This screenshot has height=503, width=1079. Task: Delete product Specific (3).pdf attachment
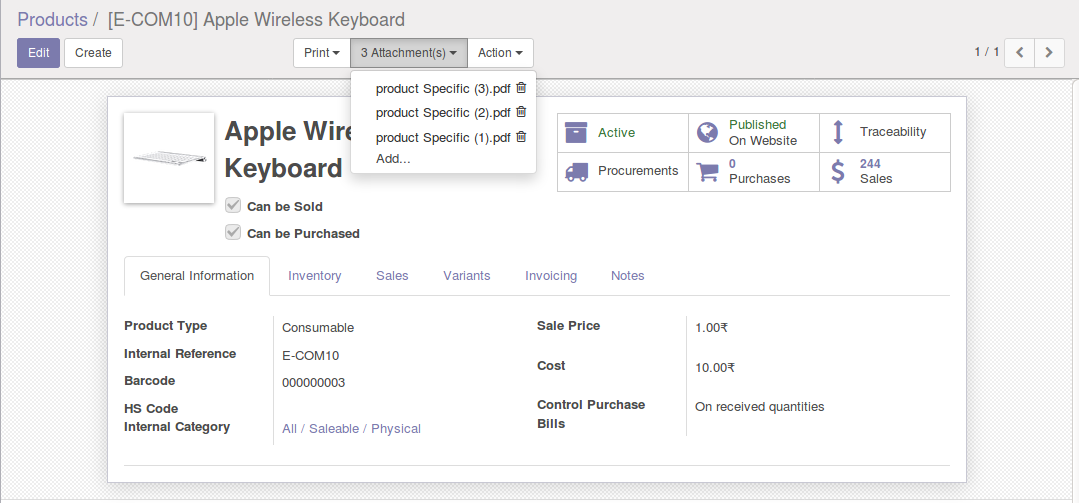click(521, 88)
